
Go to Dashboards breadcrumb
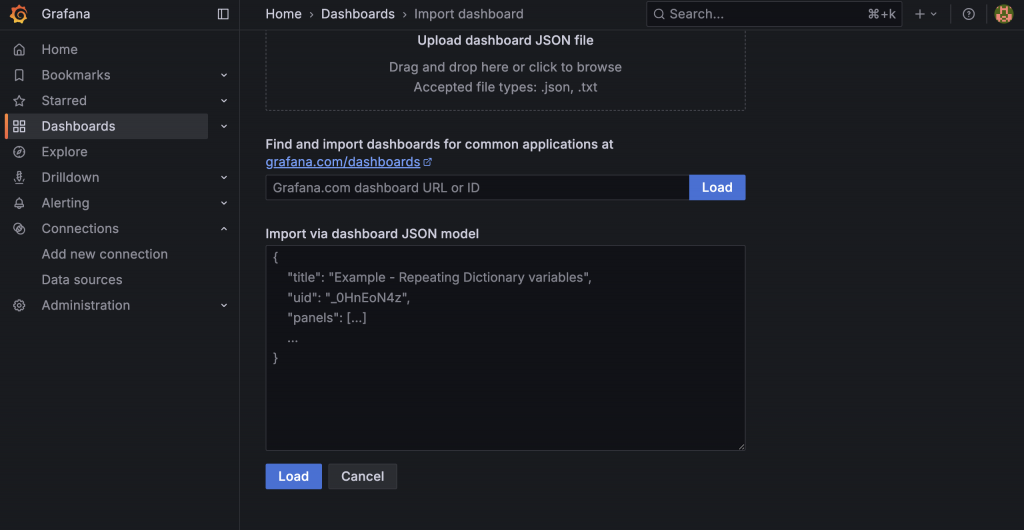point(358,14)
